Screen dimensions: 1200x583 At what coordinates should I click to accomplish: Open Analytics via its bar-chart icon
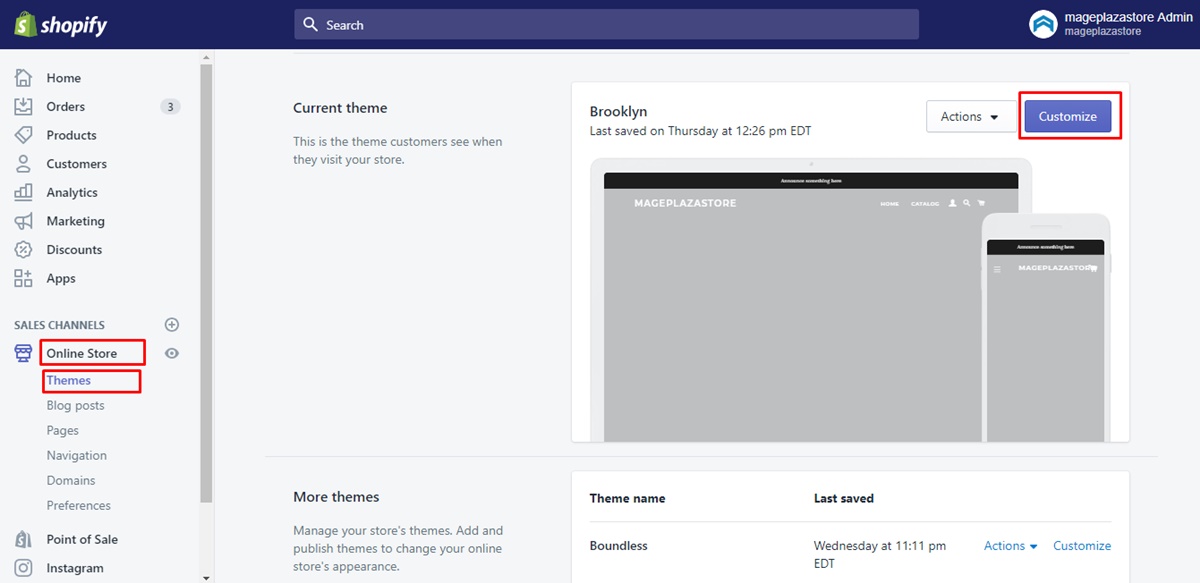pyautogui.click(x=23, y=192)
